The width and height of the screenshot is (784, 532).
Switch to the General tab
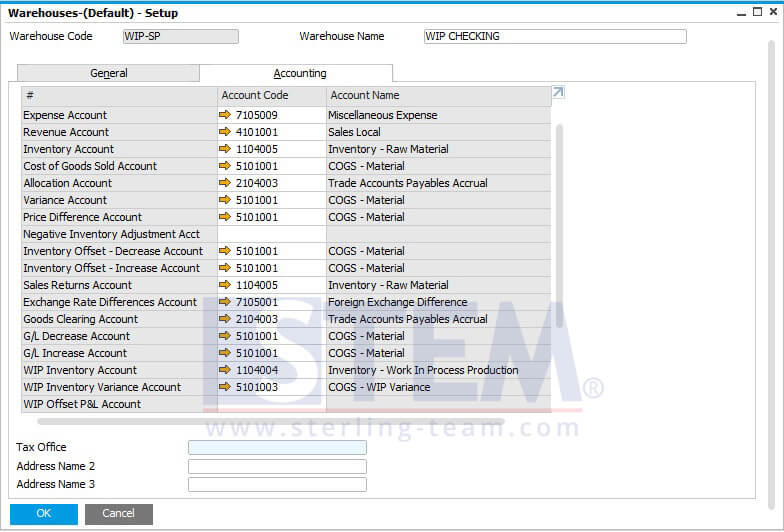click(108, 73)
